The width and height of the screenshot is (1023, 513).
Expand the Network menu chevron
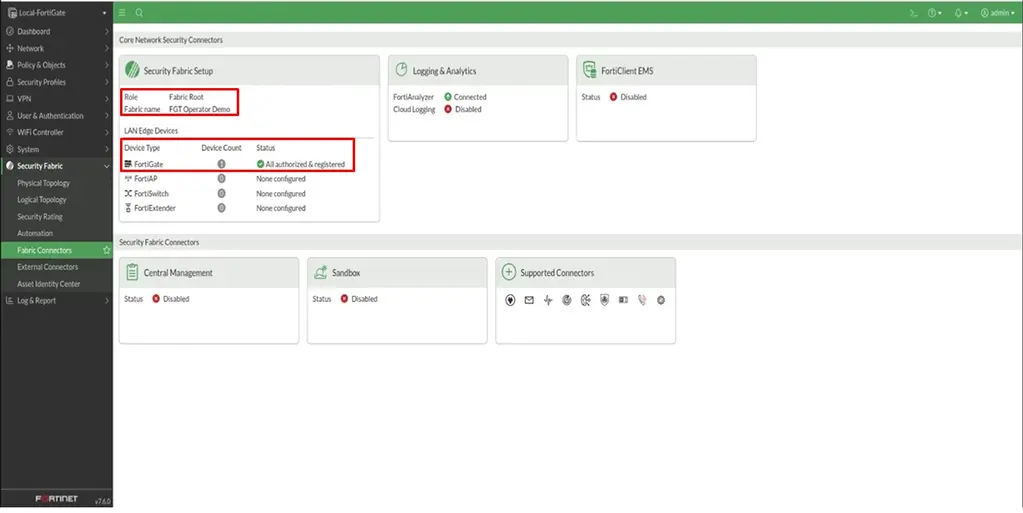tap(106, 48)
